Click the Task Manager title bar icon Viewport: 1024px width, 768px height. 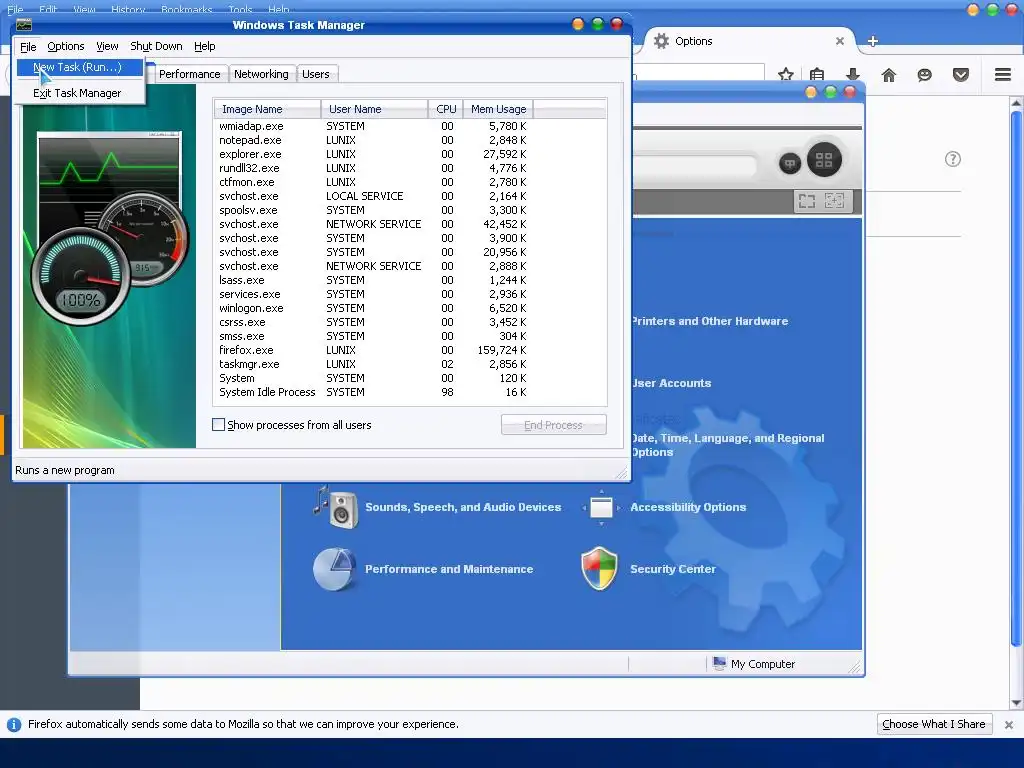click(24, 25)
